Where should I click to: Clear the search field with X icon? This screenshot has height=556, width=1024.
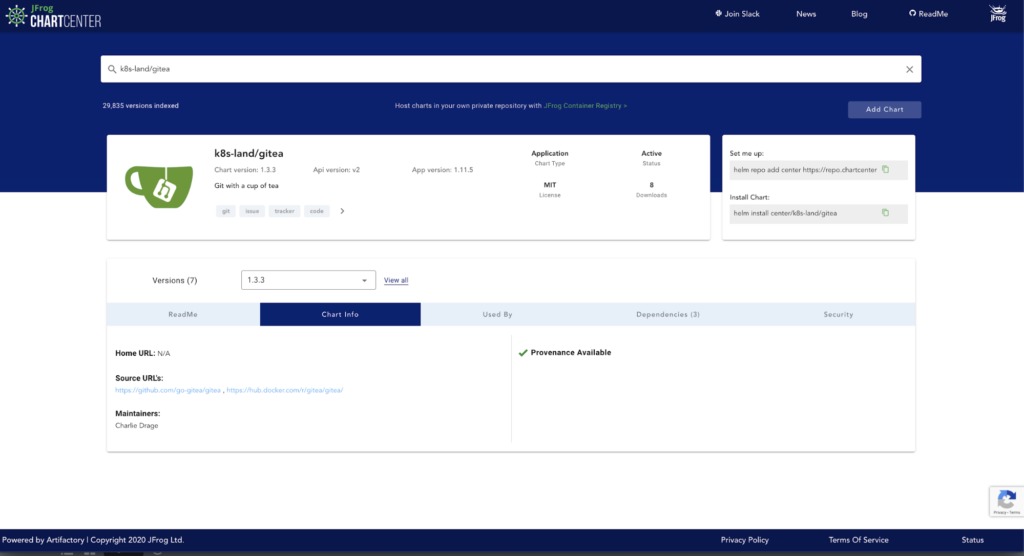pyautogui.click(x=909, y=69)
